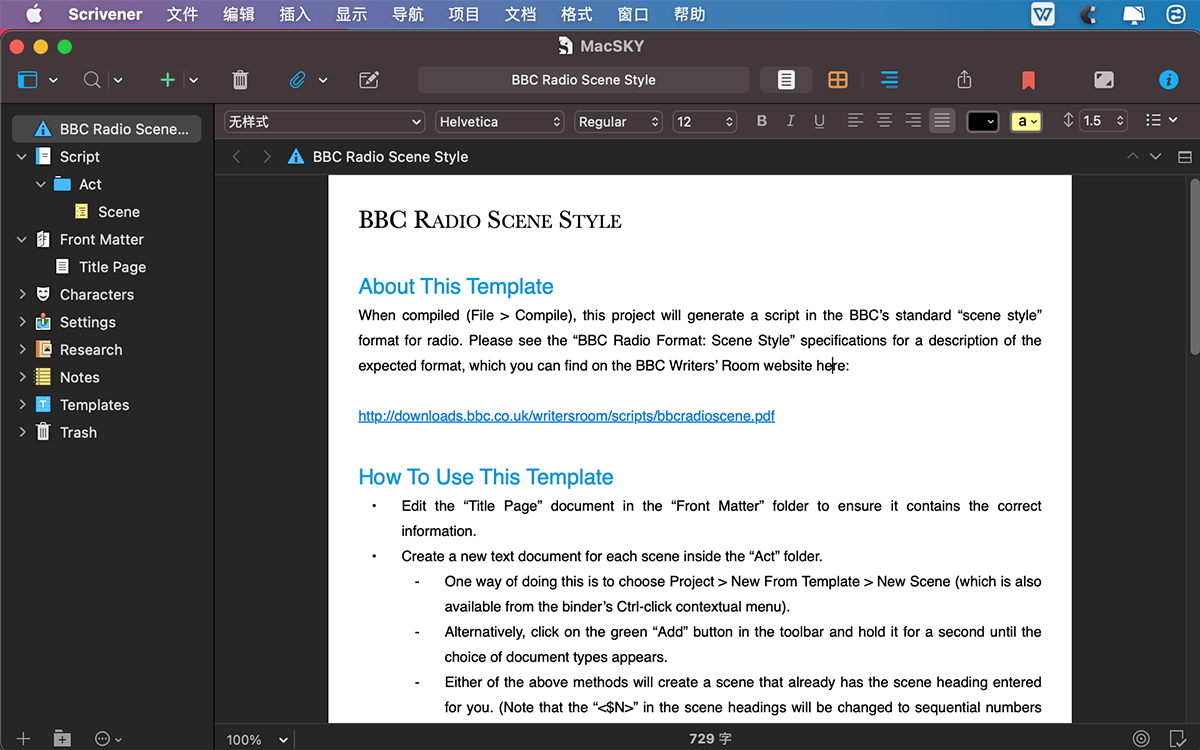Open the yellow highlight color swatch
This screenshot has width=1200, height=750.
(x=1026, y=121)
